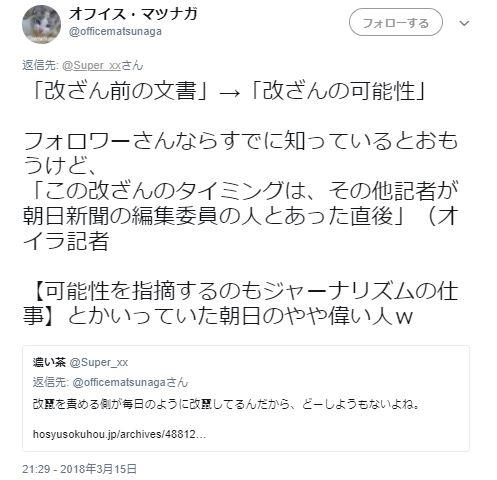Screen dimensions: 497x480
Task: Open the cat profile avatar image
Action: [x=41, y=24]
